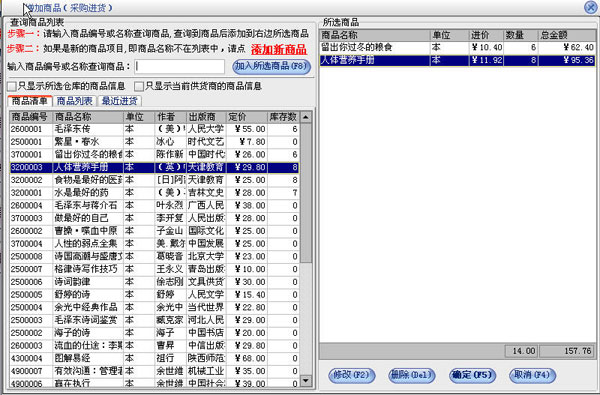This screenshot has height=395, width=600.
Task: Click author cell 冰心
Action: [x=170, y=142]
